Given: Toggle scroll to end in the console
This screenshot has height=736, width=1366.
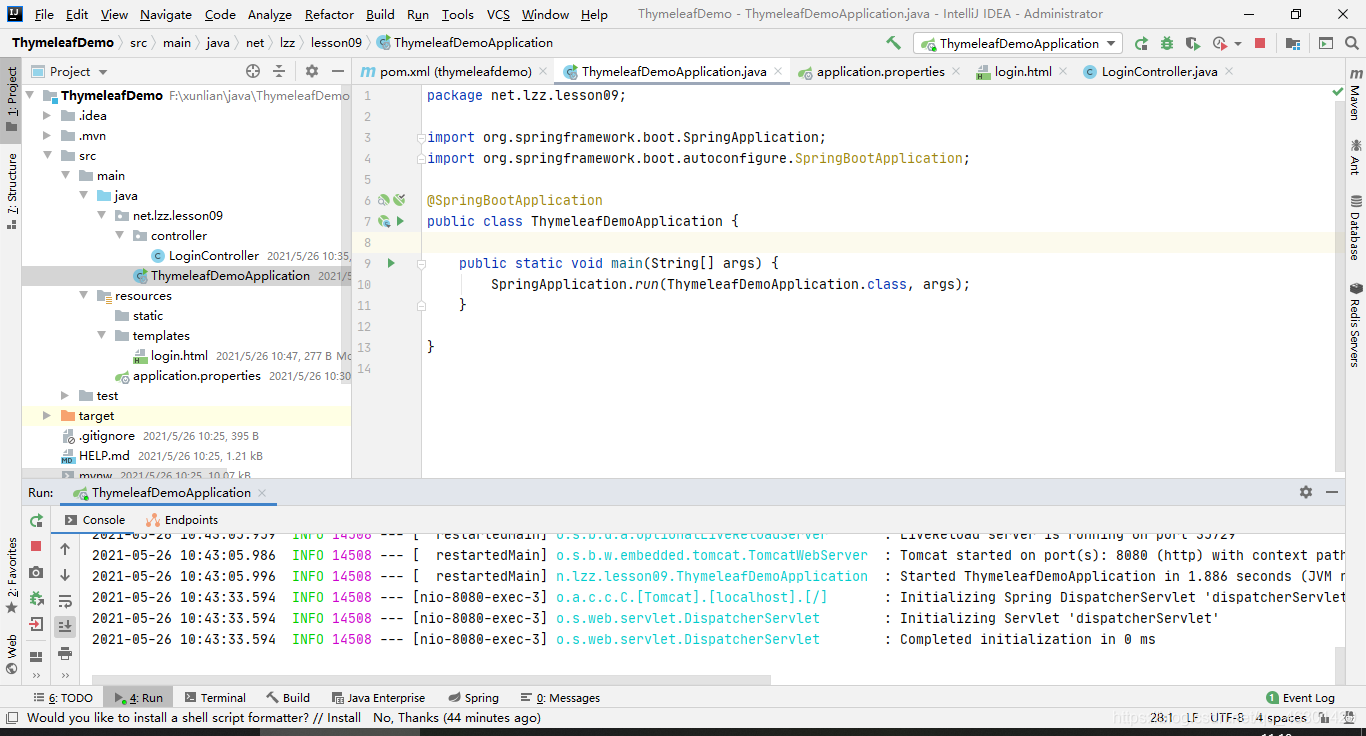Looking at the screenshot, I should tap(65, 627).
